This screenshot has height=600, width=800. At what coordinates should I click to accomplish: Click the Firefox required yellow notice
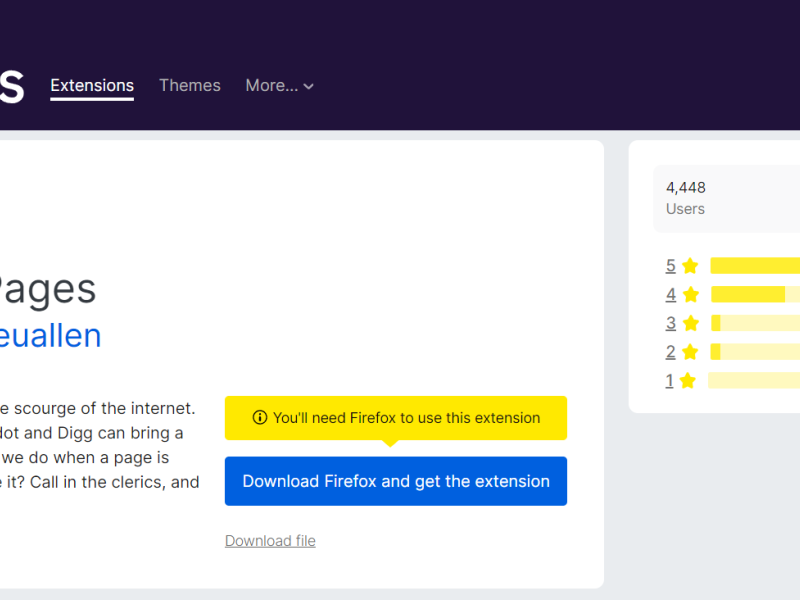pos(396,418)
